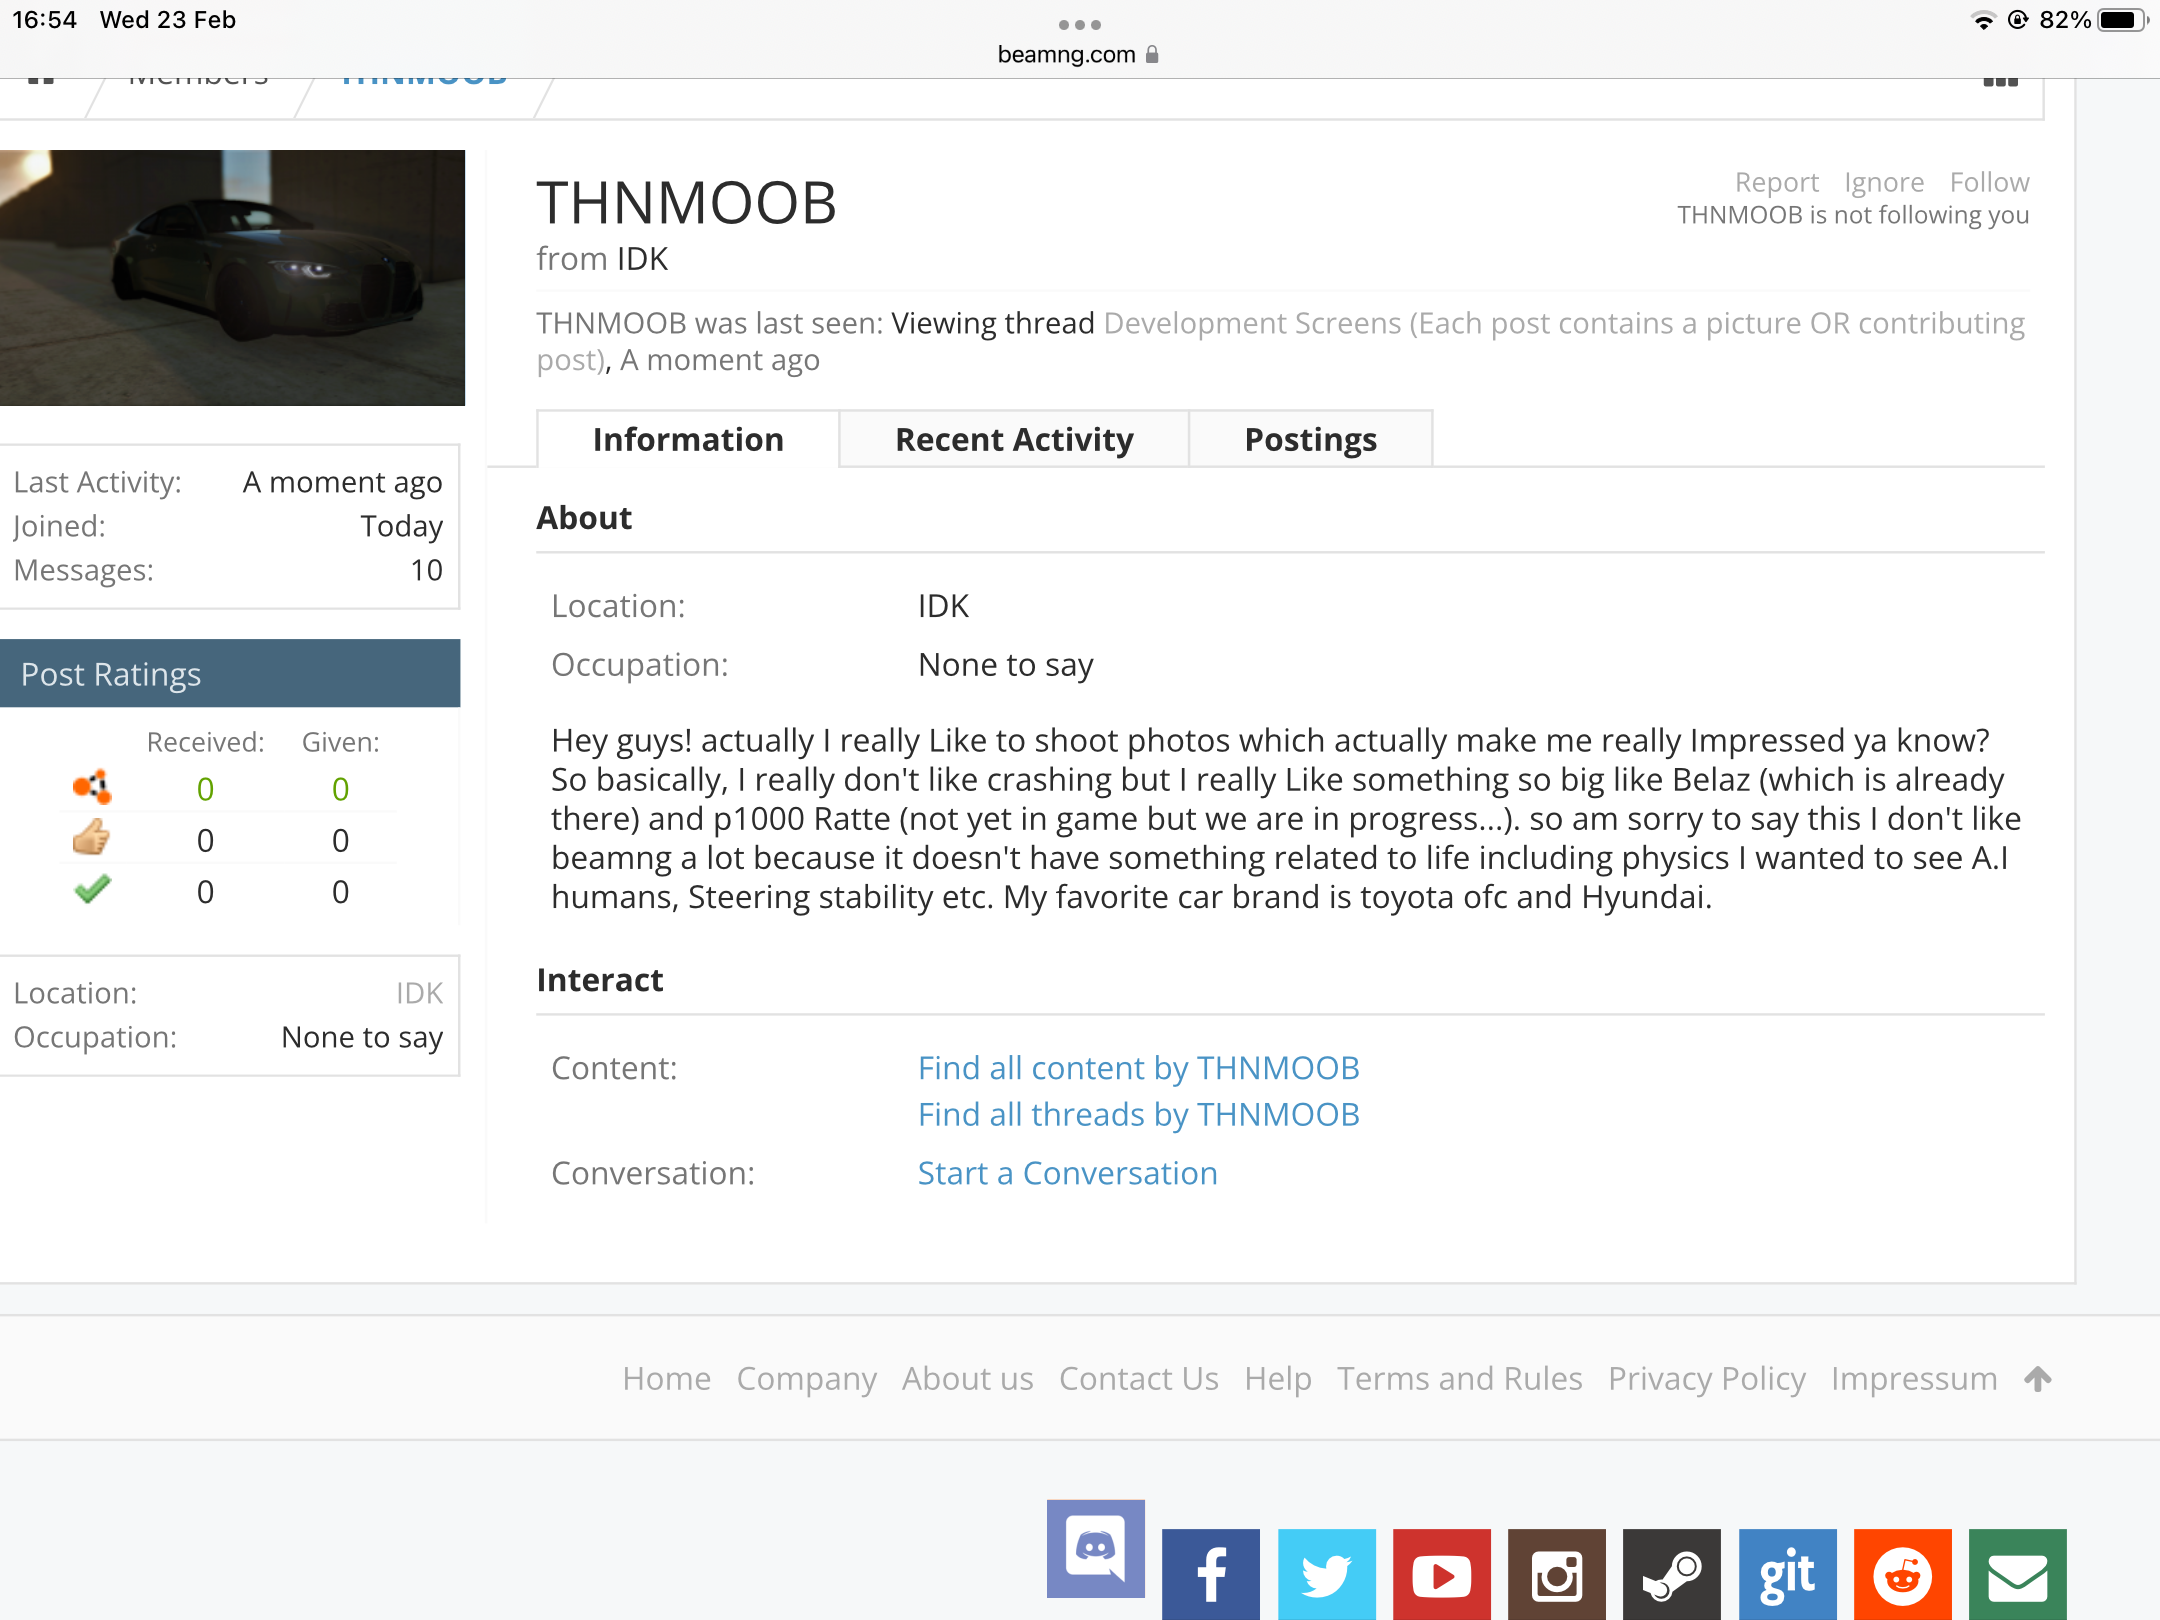Click Find all content by THNMOOB
Screen dimensions: 2160x1620
pyautogui.click(x=1138, y=1068)
